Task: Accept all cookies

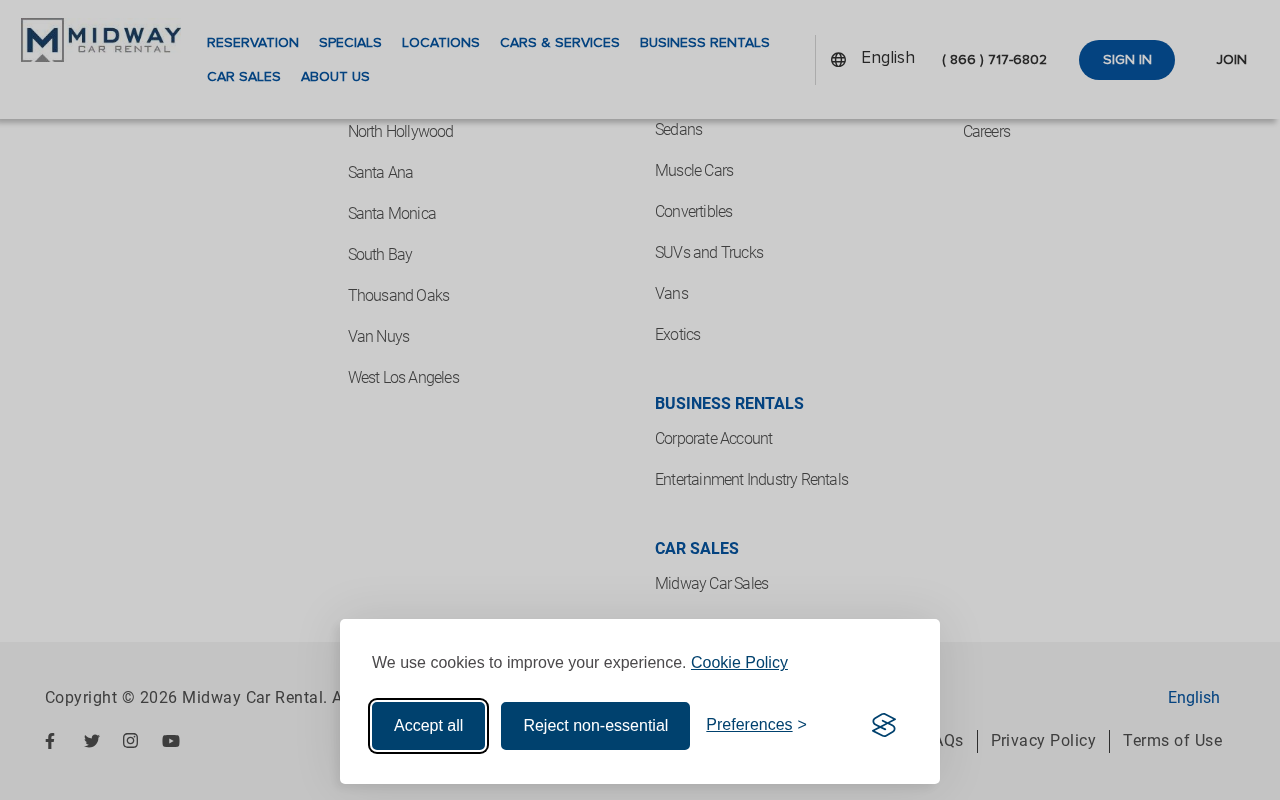Action: point(429,726)
